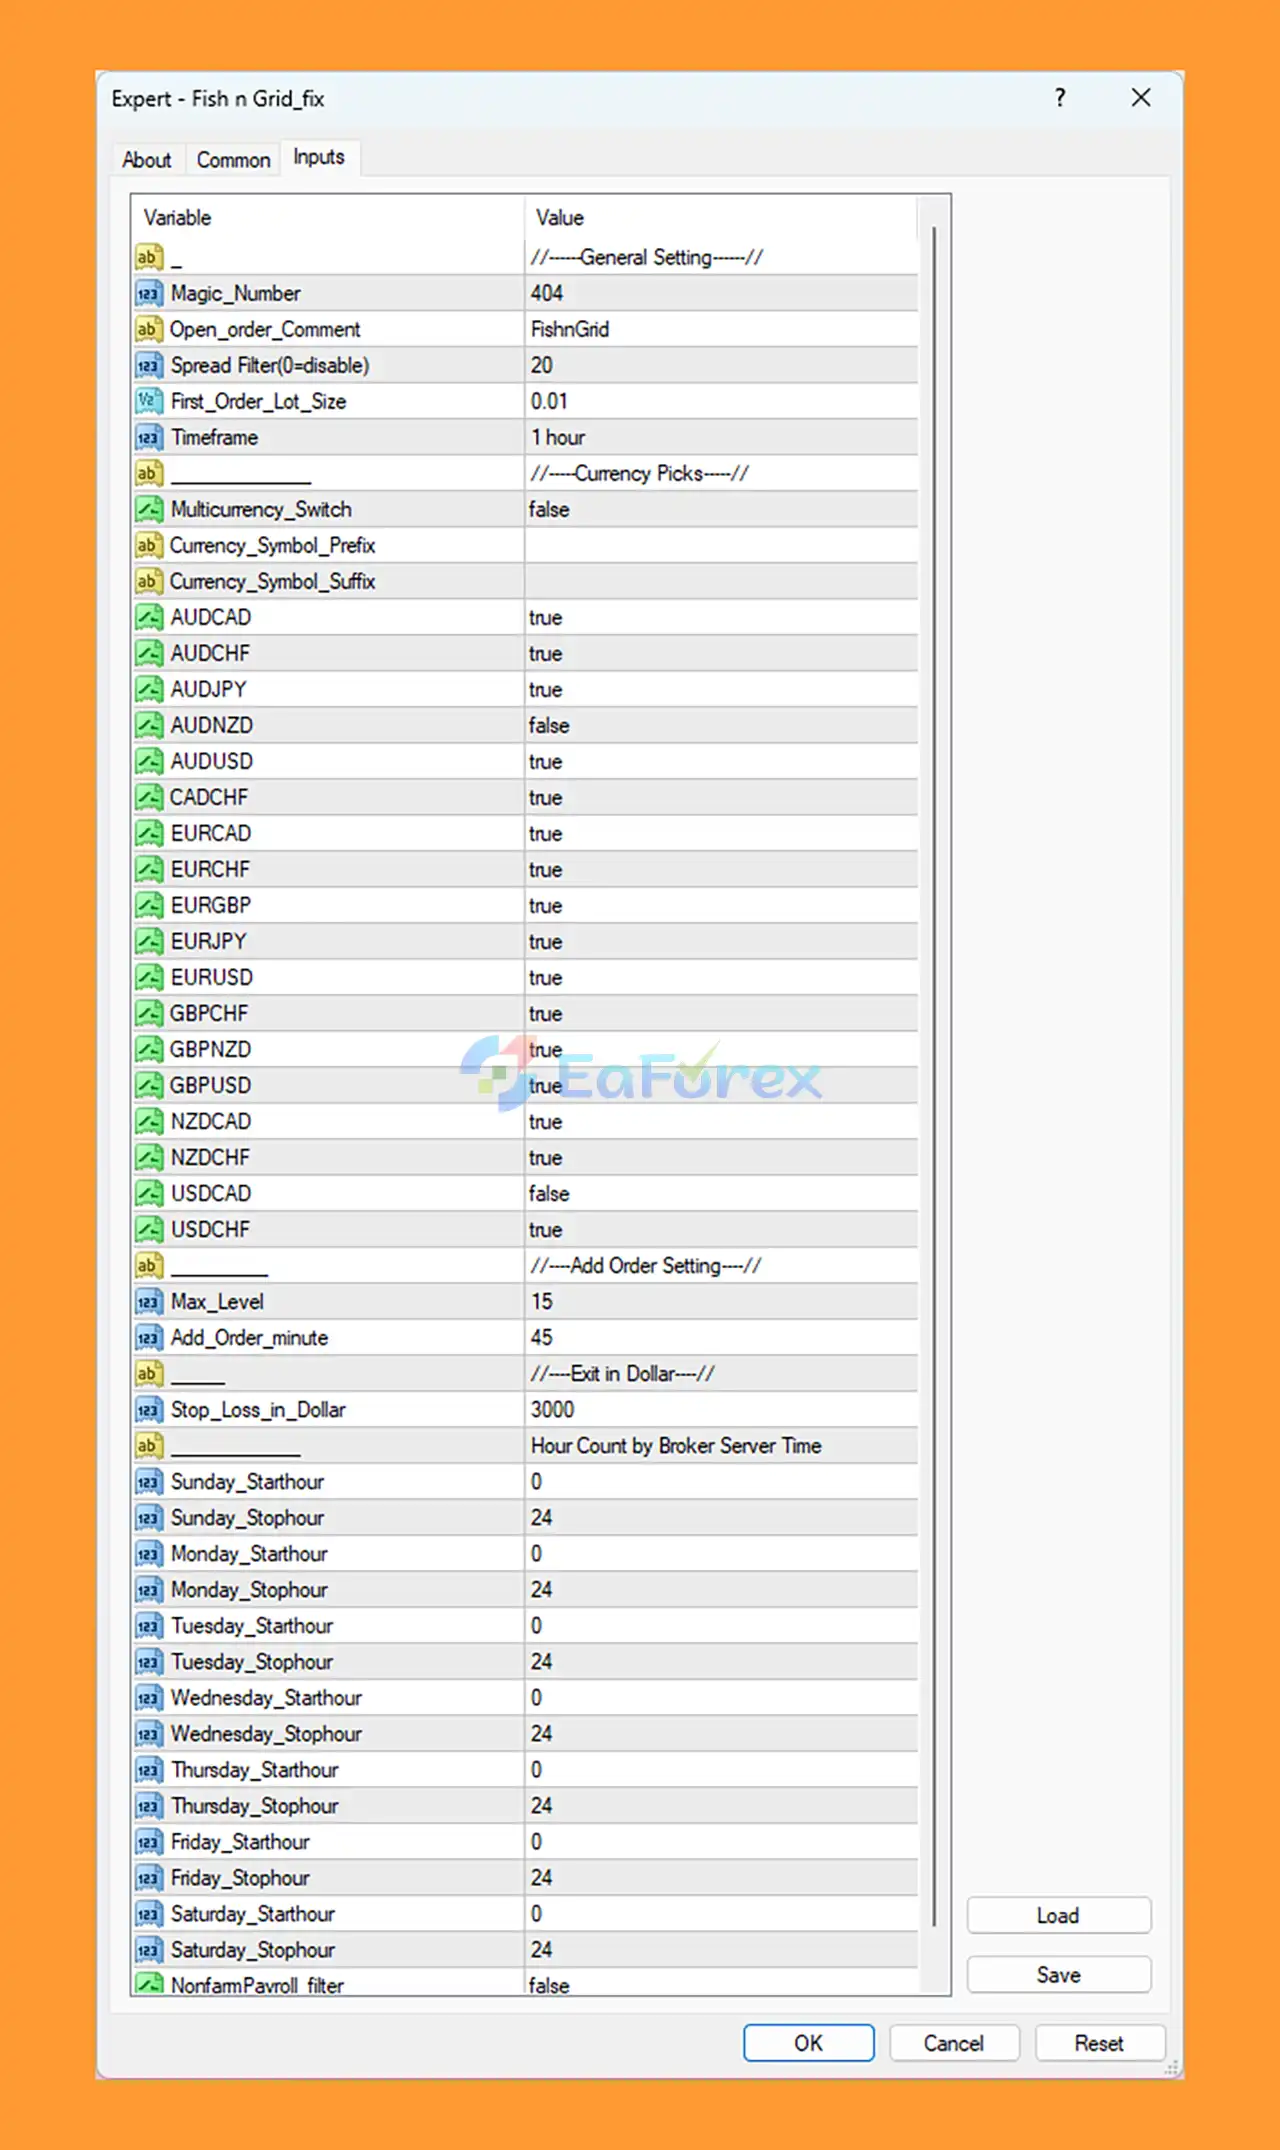
Task: Click the integer icon beside Magic_Number
Action: point(148,294)
